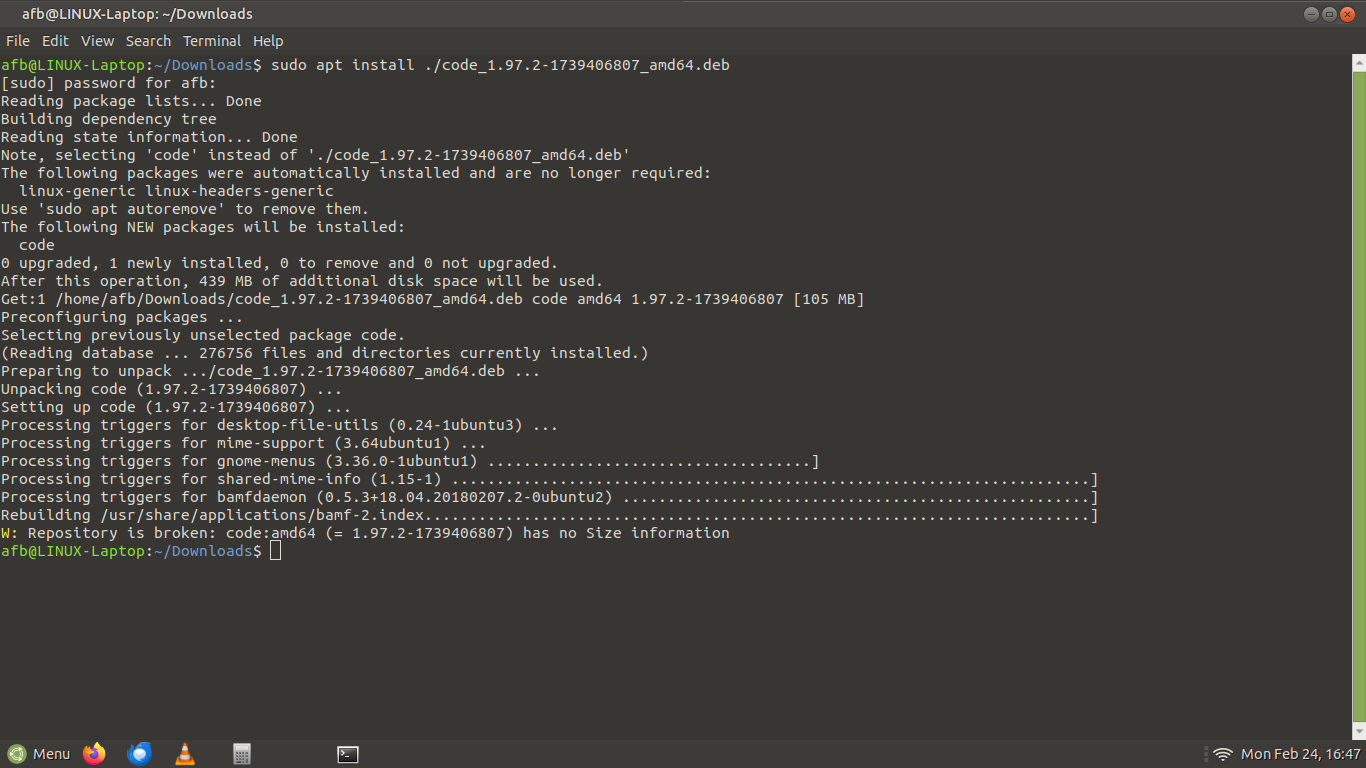This screenshot has height=768, width=1366.
Task: Click the terminal window taskbar icon
Action: (348, 754)
